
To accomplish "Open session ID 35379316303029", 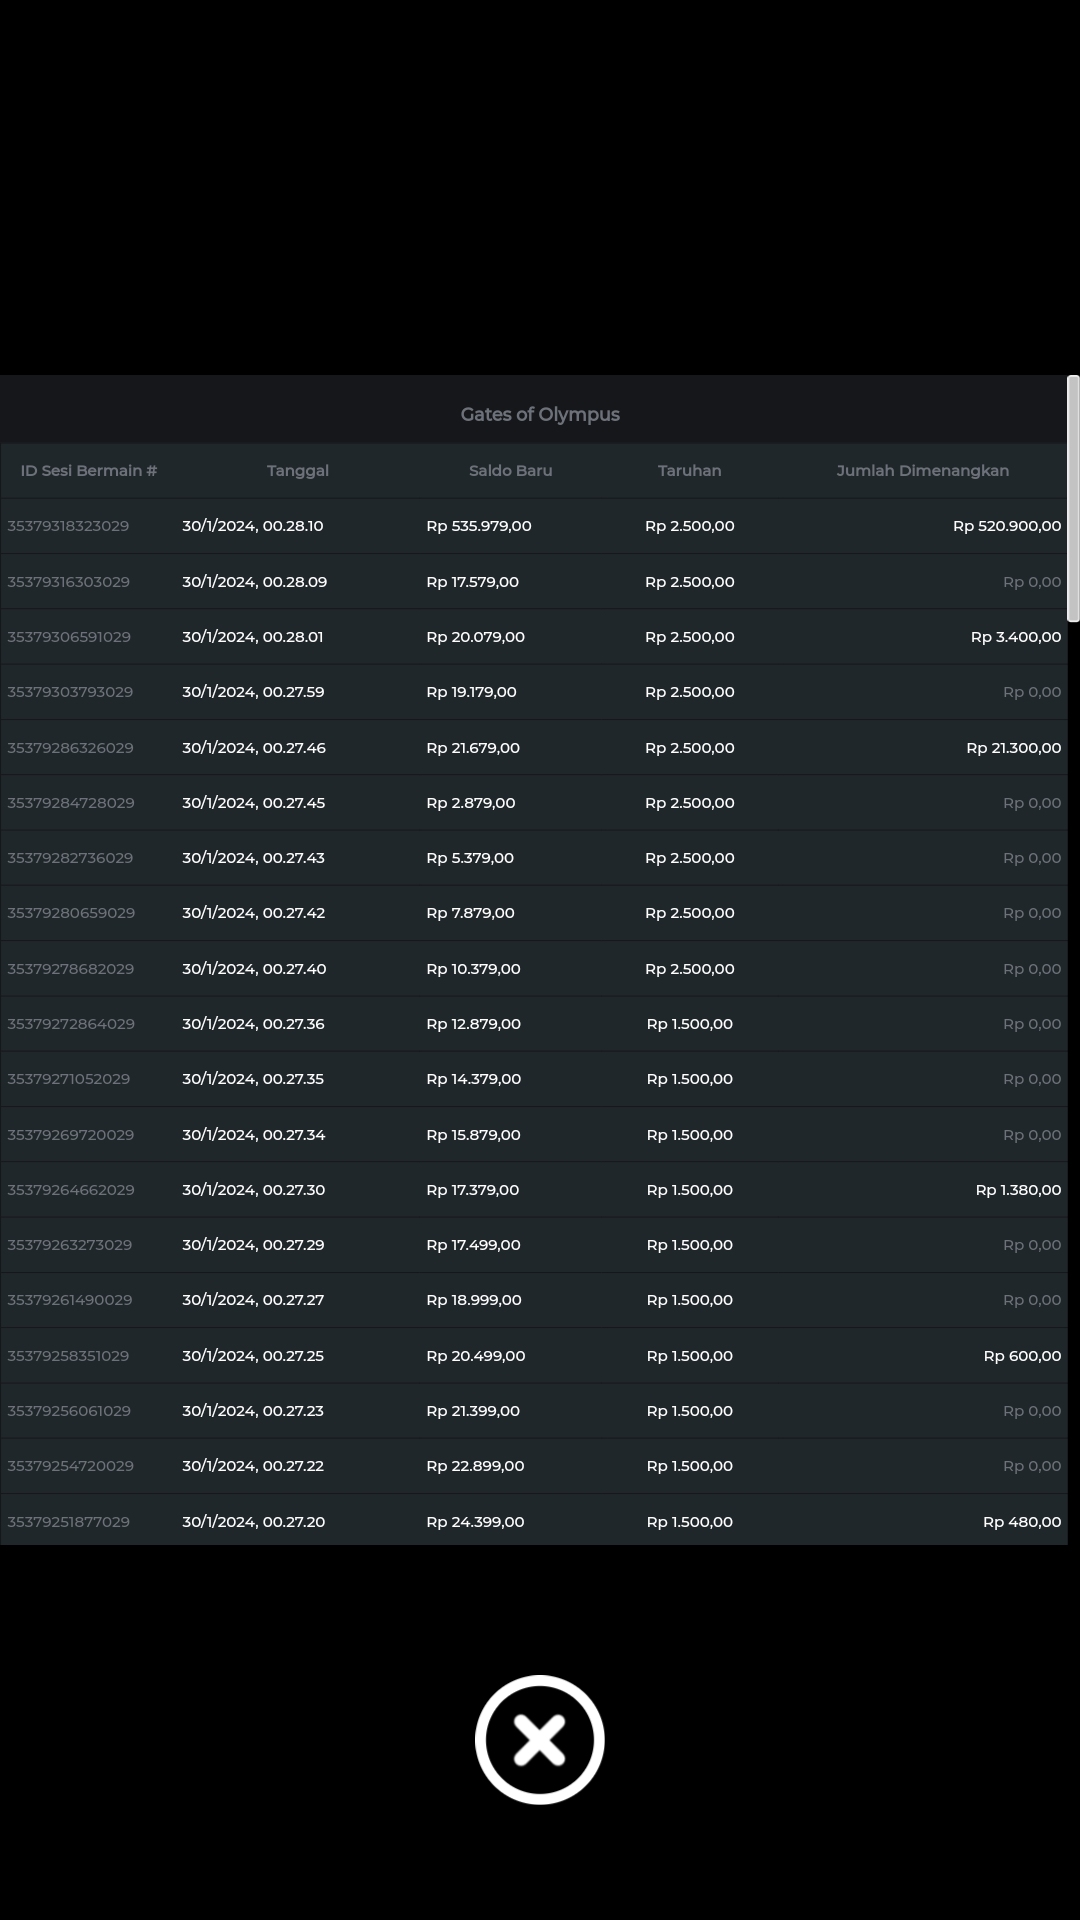I will tap(68, 582).
